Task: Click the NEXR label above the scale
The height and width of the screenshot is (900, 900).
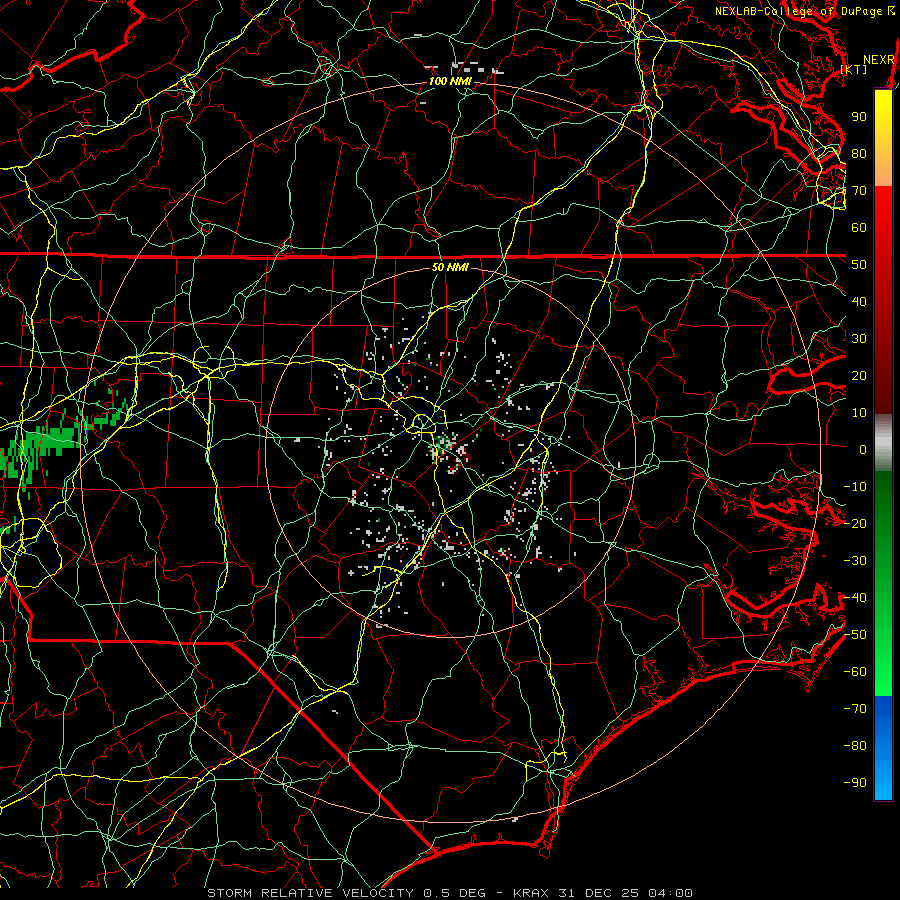Action: coord(879,60)
